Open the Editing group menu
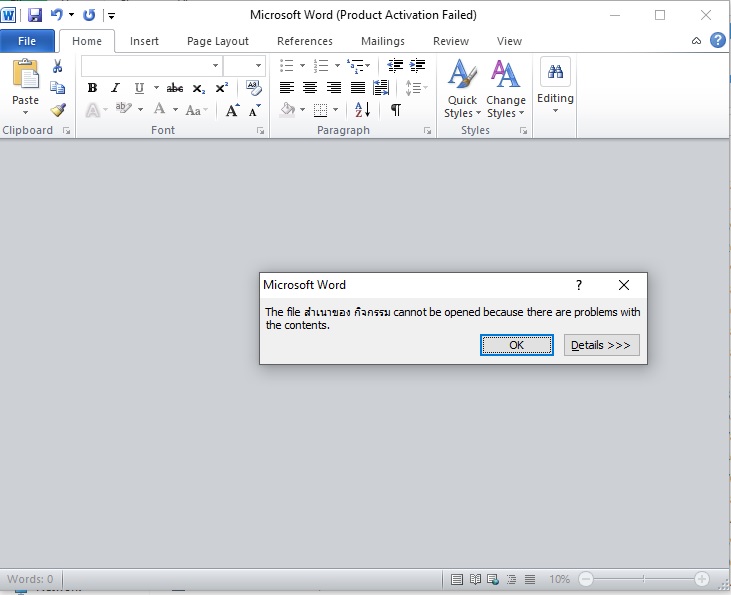The height and width of the screenshot is (595, 731). tap(555, 86)
